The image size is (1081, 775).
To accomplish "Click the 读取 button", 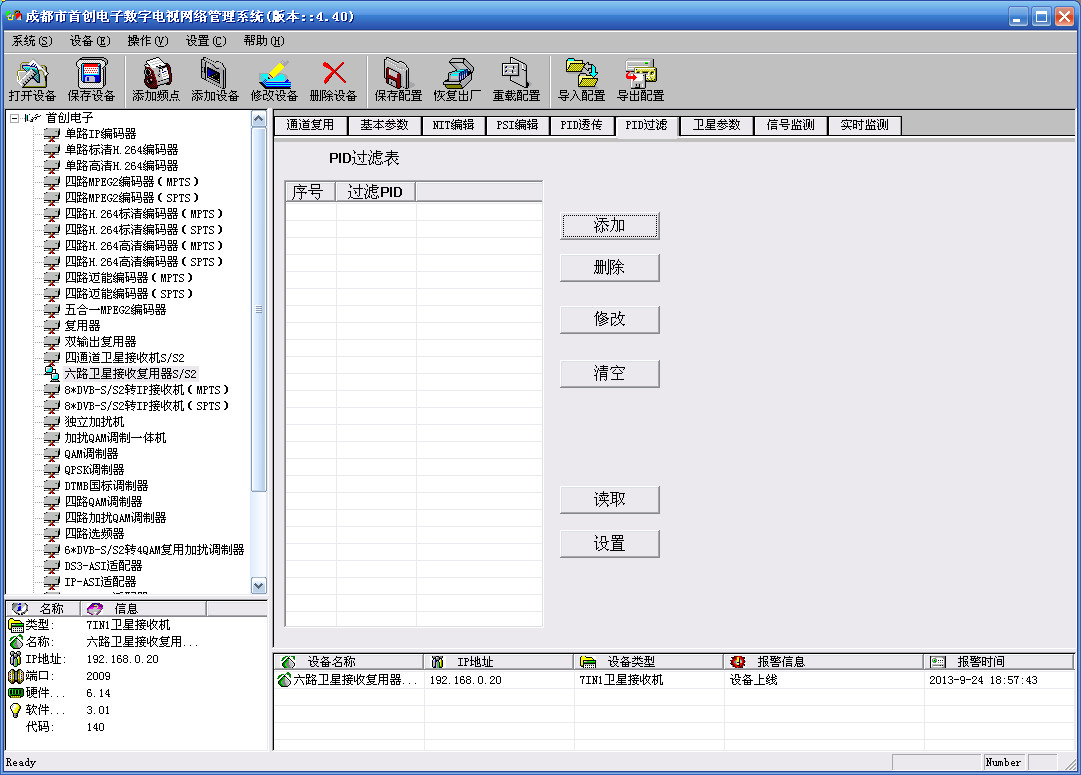I will tap(609, 500).
